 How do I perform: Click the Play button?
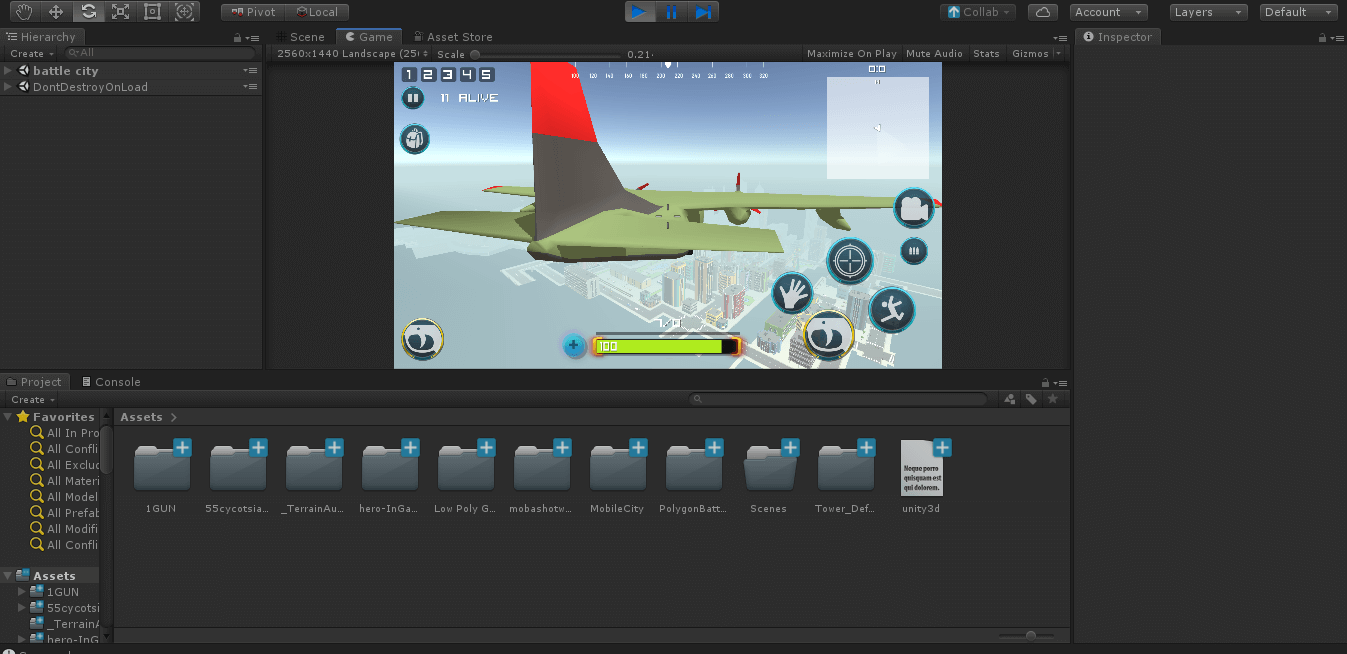pos(640,12)
